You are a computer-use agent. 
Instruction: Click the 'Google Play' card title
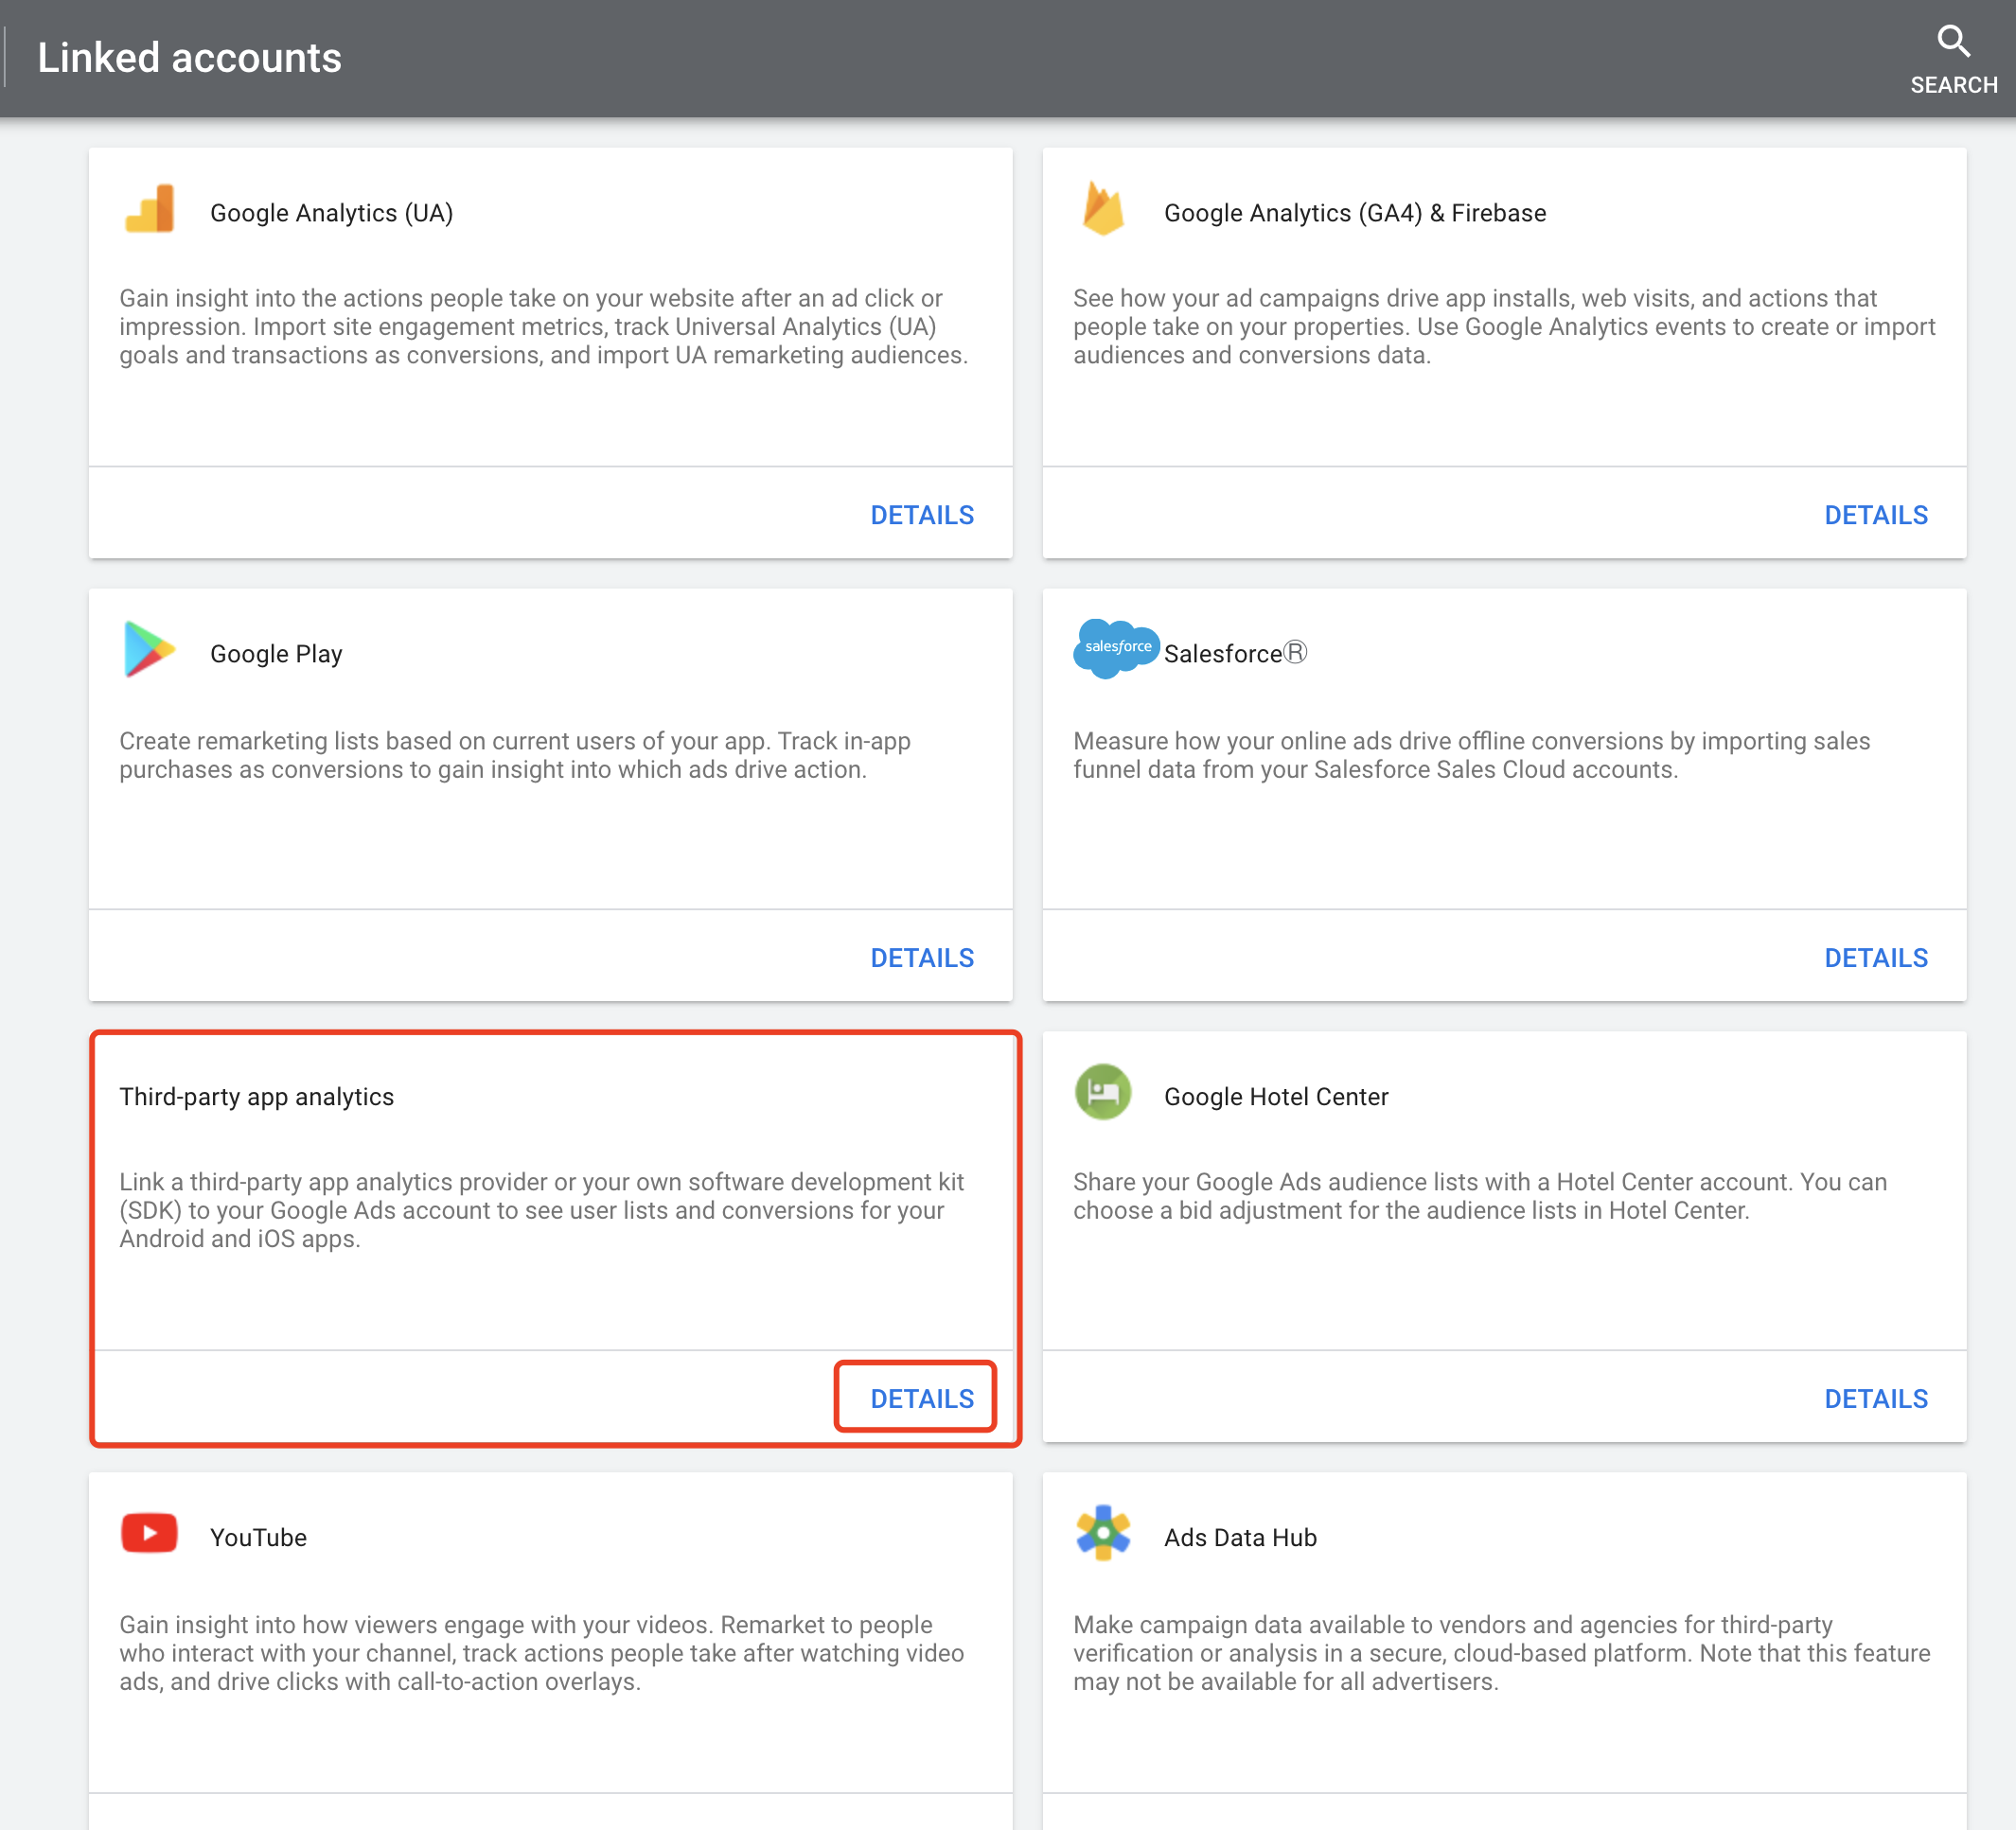pyautogui.click(x=276, y=654)
